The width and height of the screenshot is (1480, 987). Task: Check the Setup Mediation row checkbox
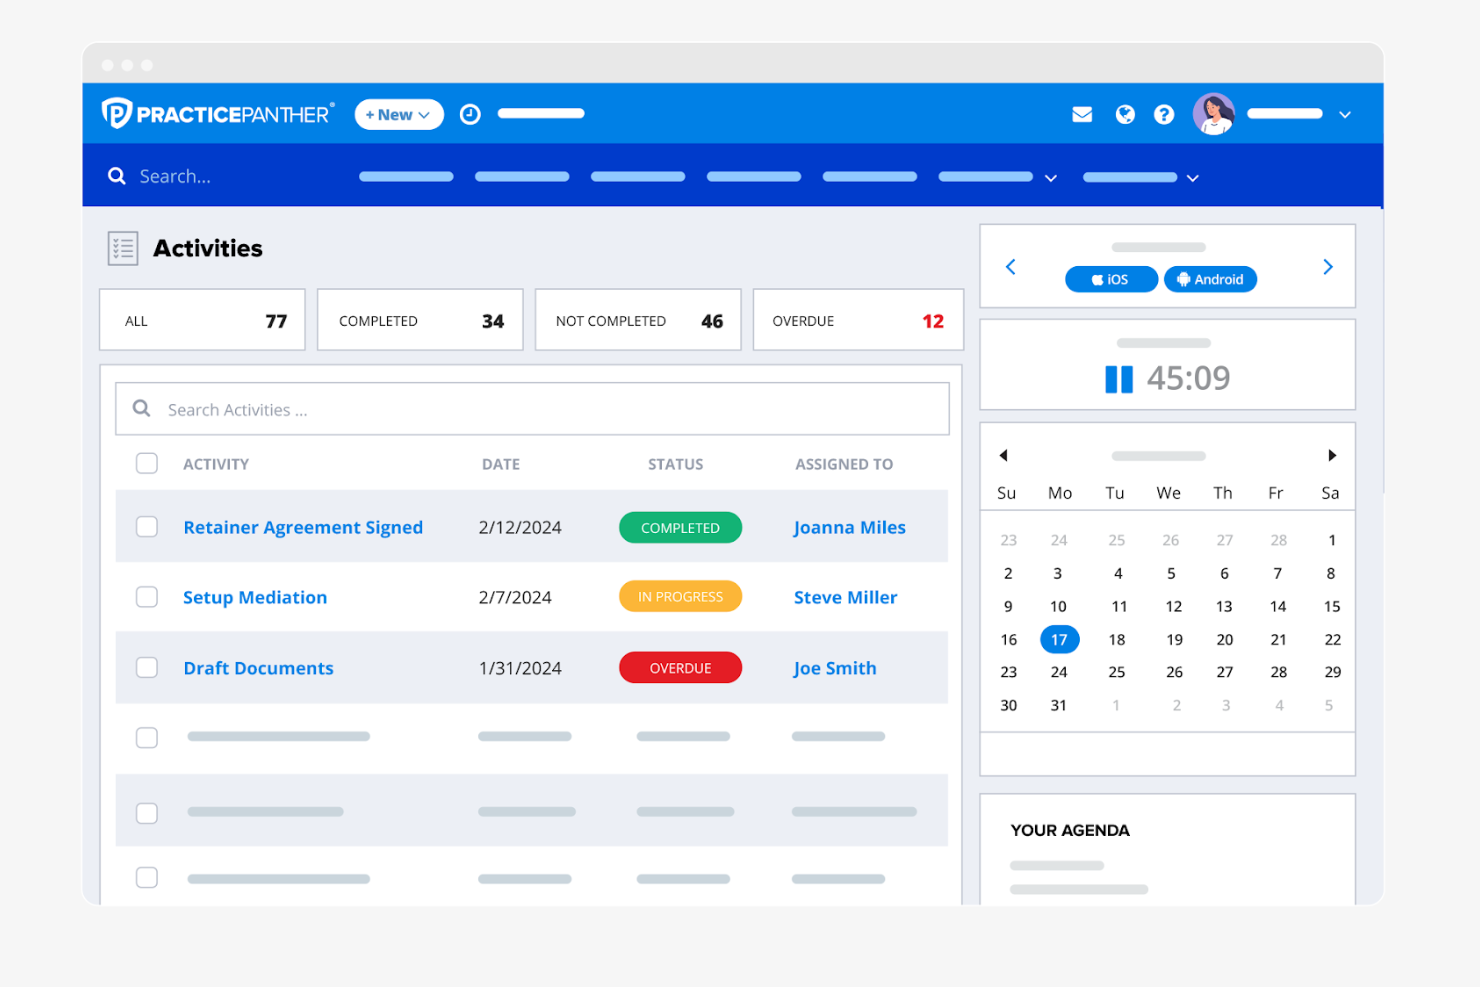tap(147, 597)
